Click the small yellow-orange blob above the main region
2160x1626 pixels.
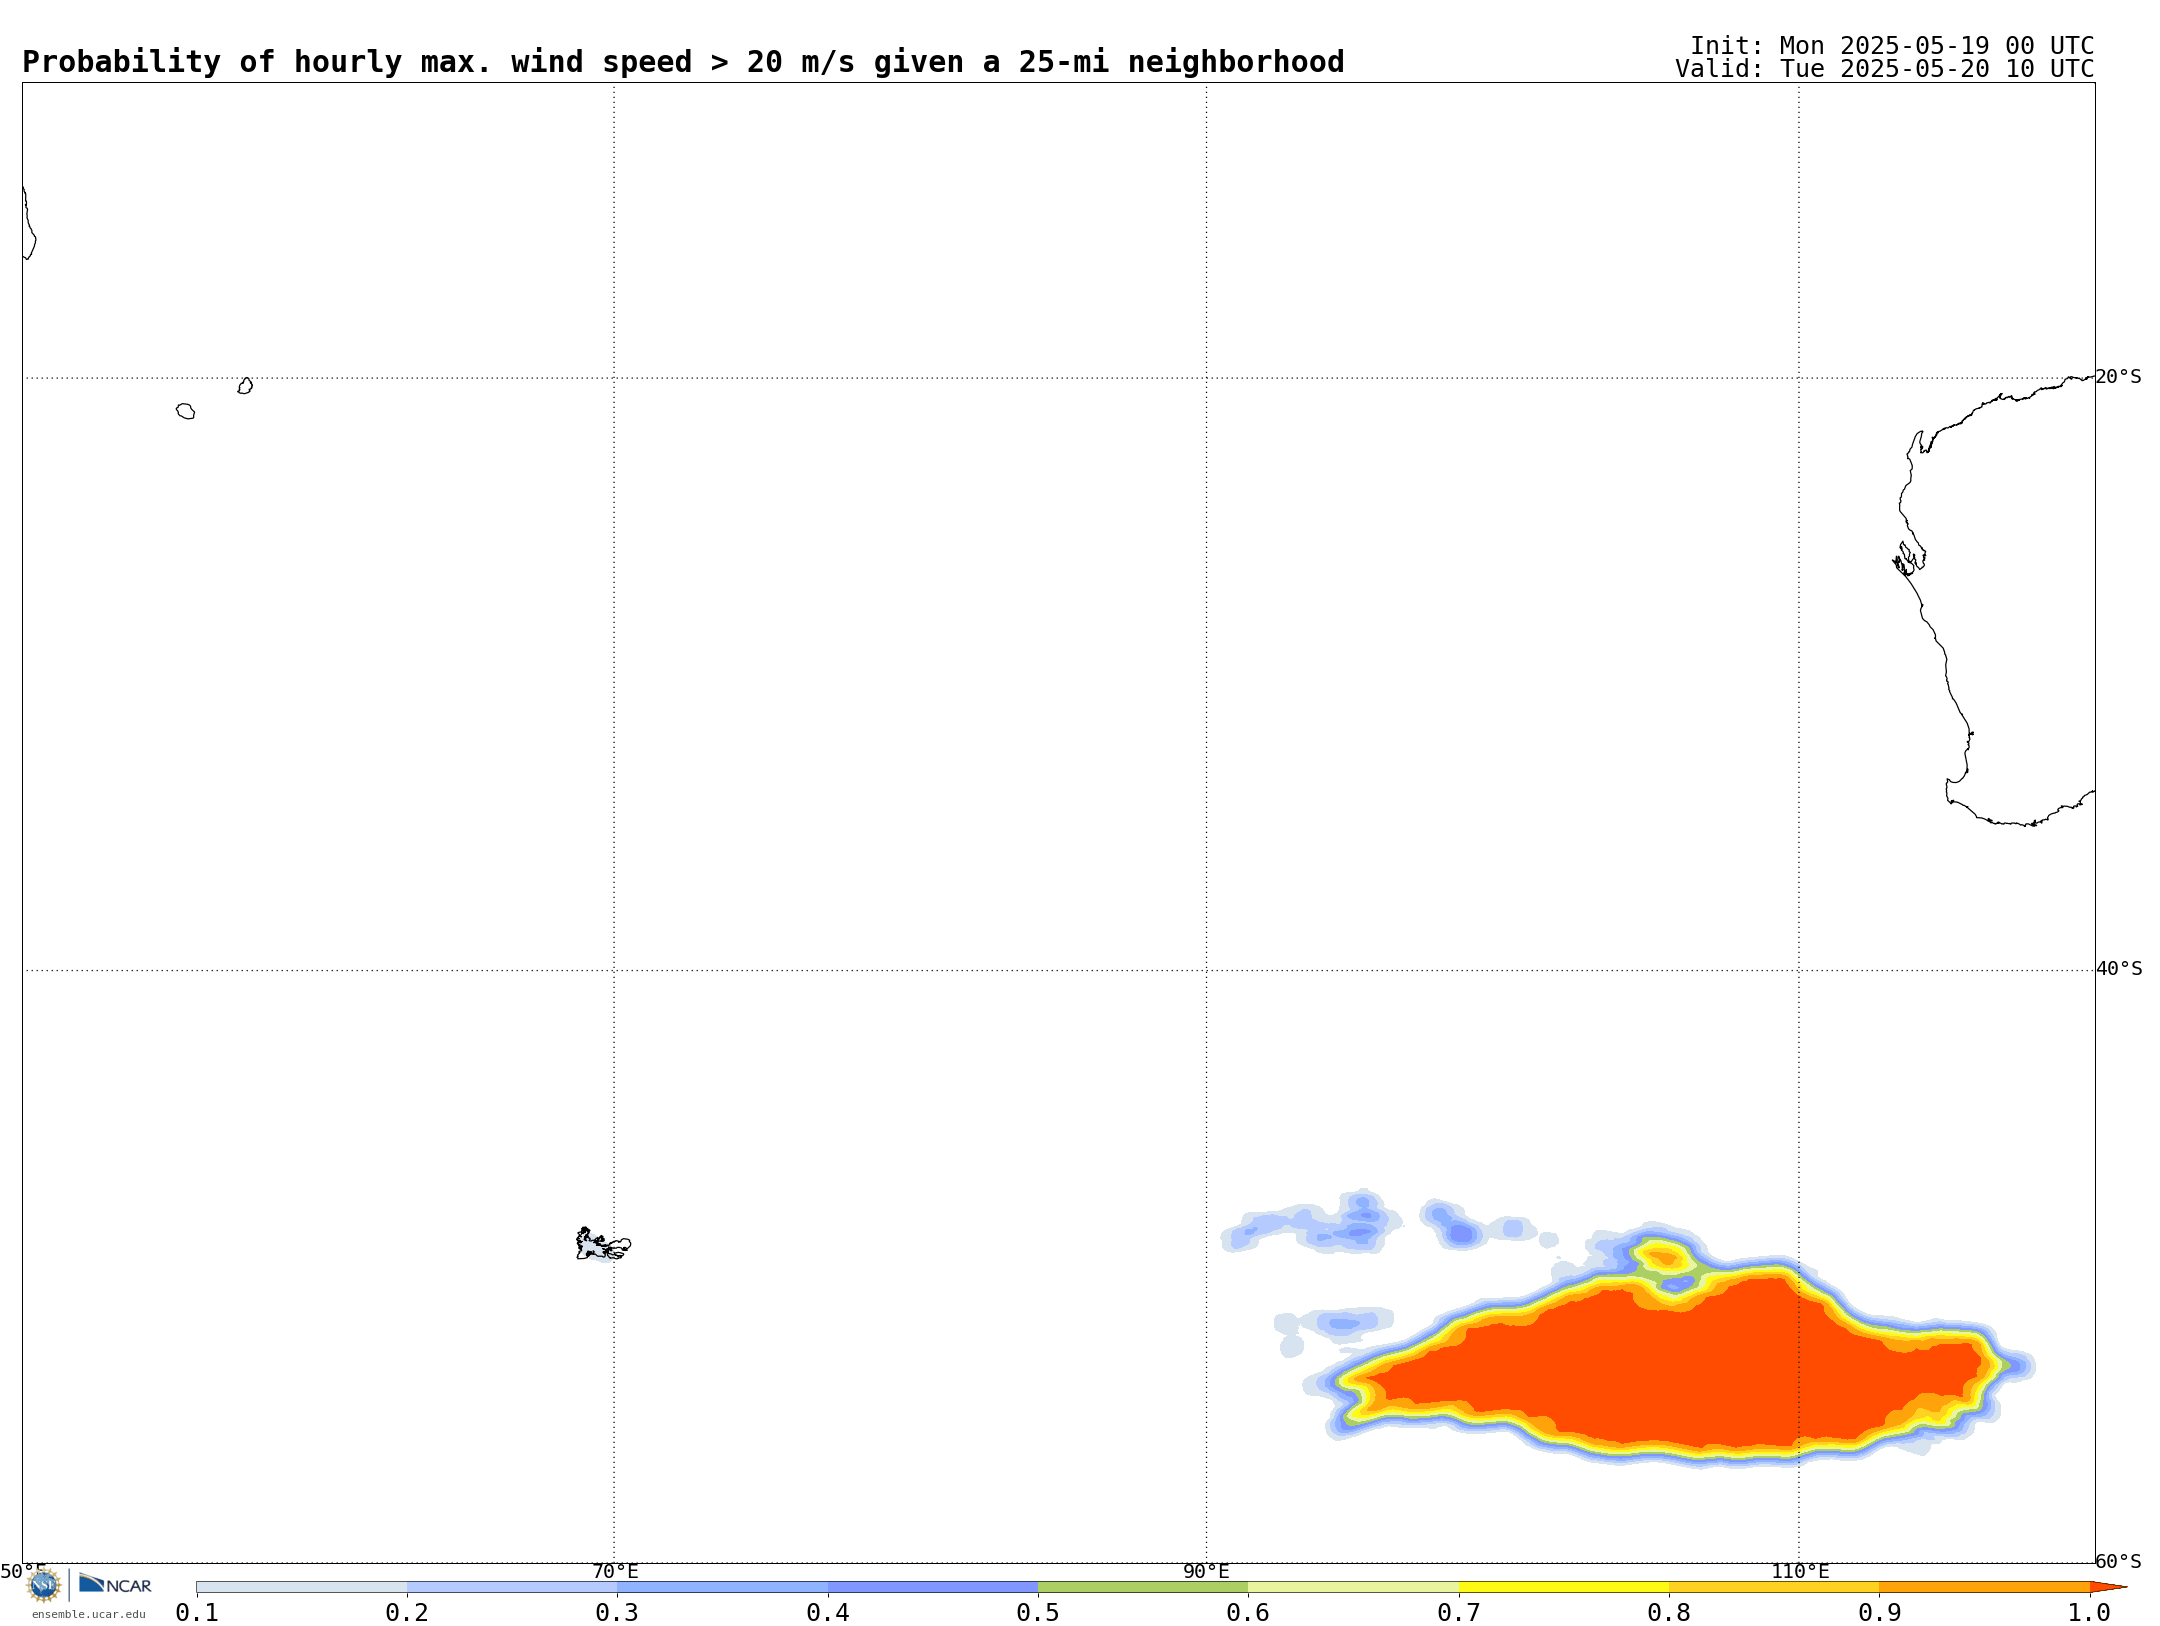(1663, 1255)
